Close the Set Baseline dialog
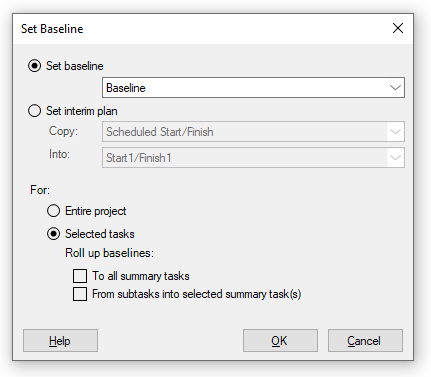The image size is (431, 377). [398, 28]
